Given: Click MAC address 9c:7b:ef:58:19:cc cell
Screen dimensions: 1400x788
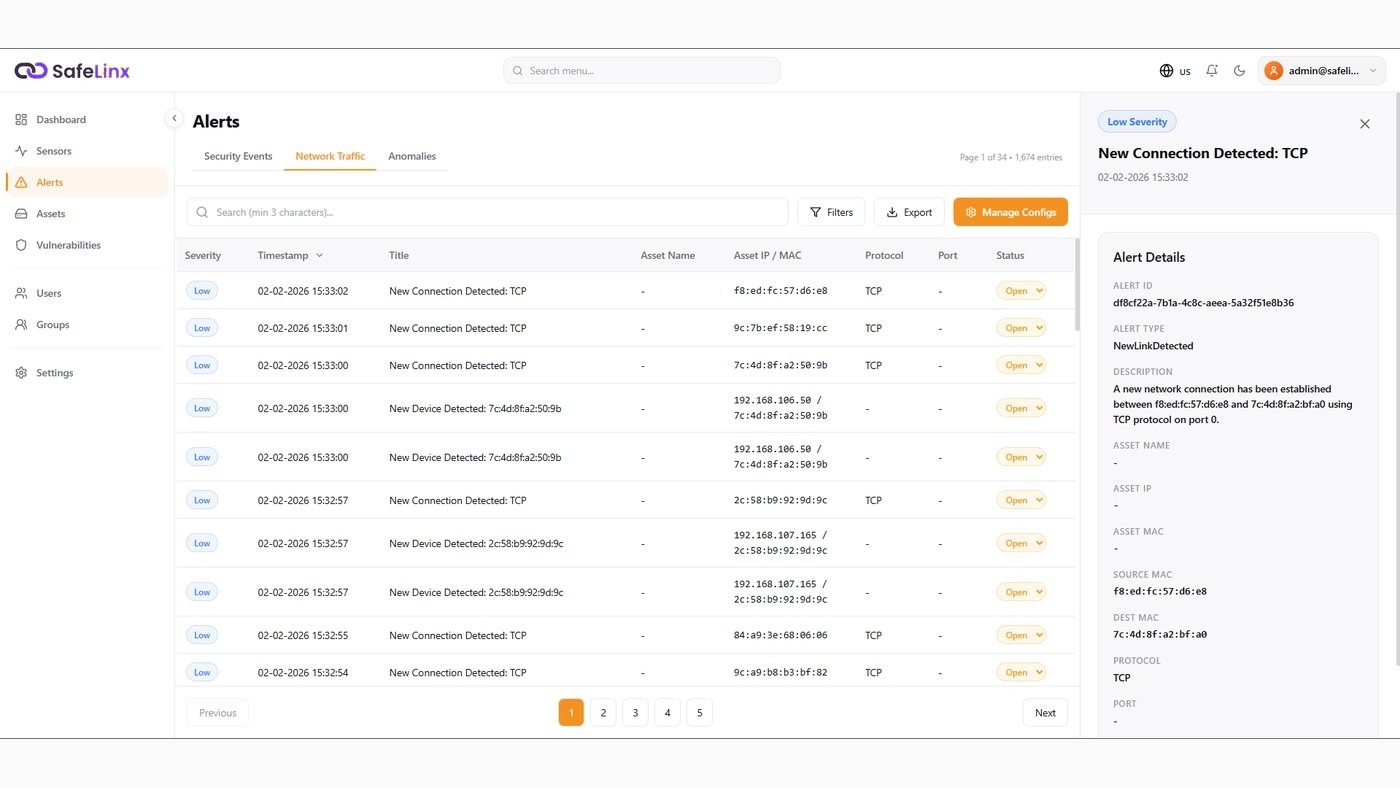Looking at the screenshot, I should 780,328.
